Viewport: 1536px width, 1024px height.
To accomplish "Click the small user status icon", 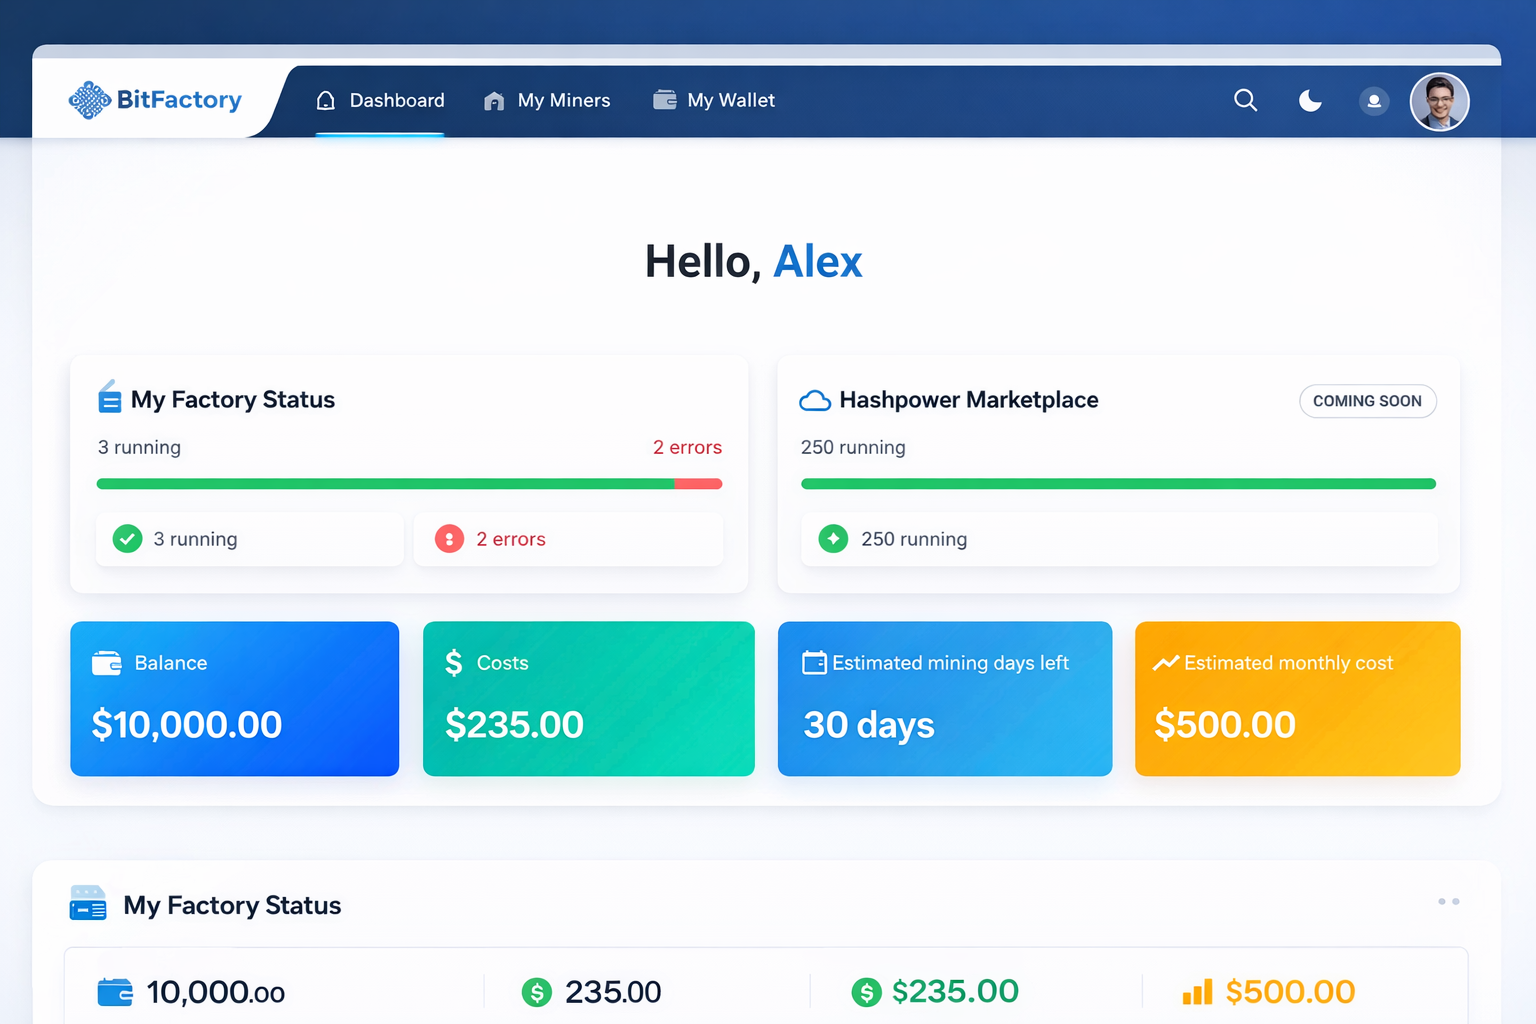I will (x=1374, y=101).
